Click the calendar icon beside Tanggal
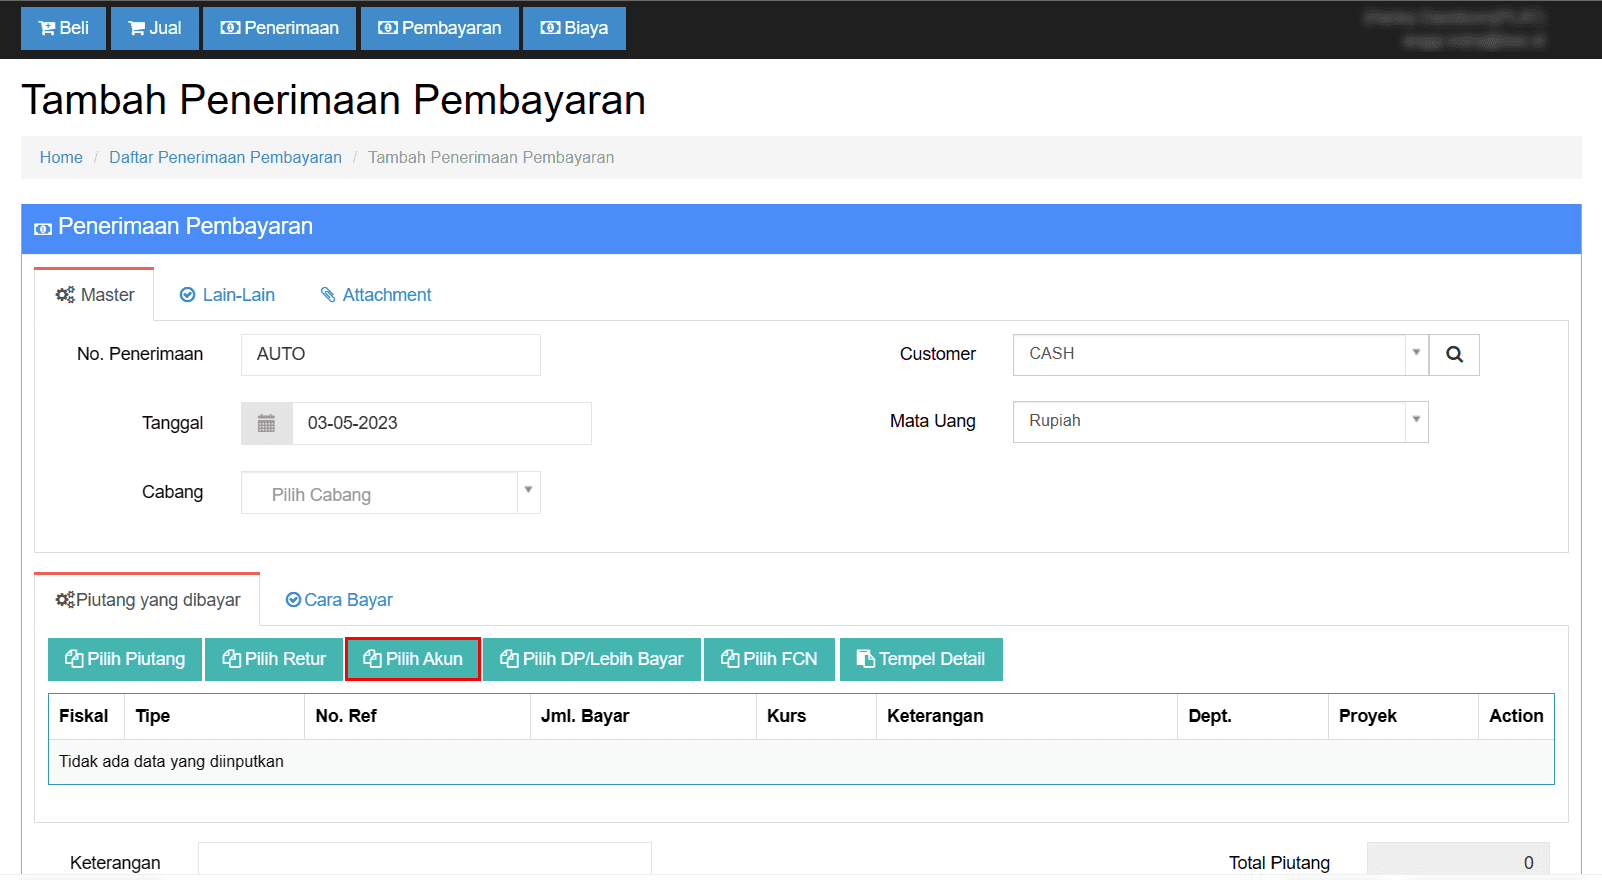 (266, 423)
